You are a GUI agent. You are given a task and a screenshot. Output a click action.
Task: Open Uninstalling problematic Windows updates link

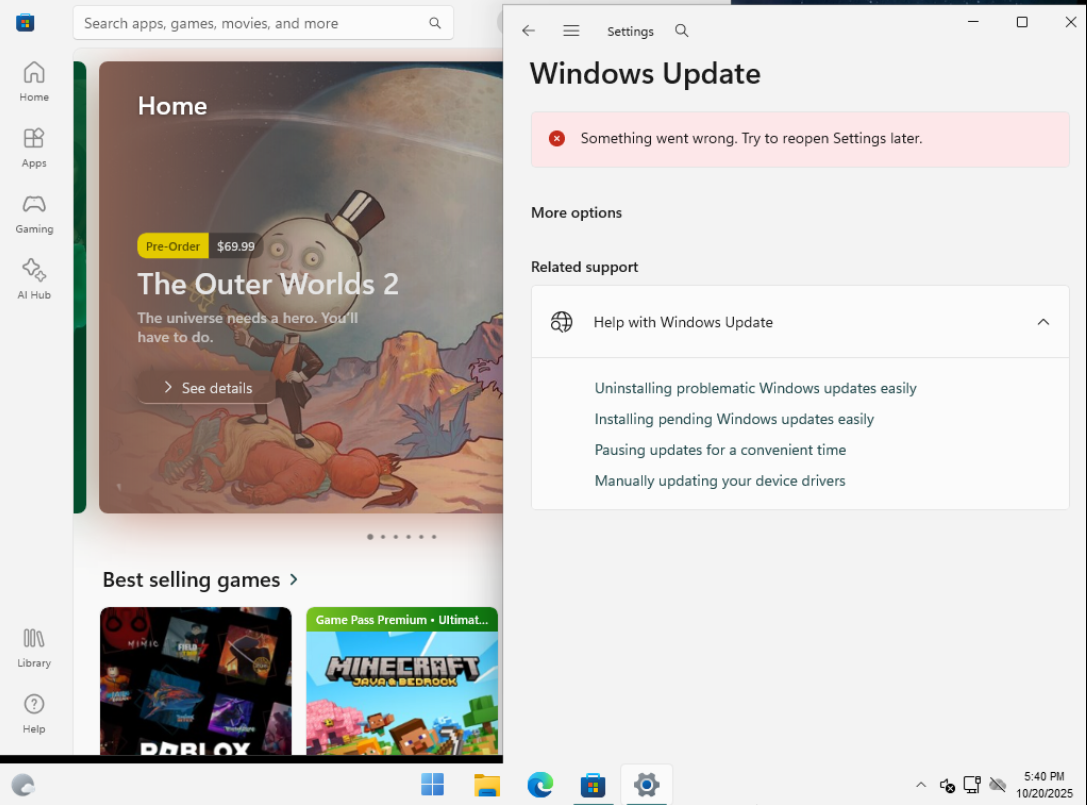[755, 388]
